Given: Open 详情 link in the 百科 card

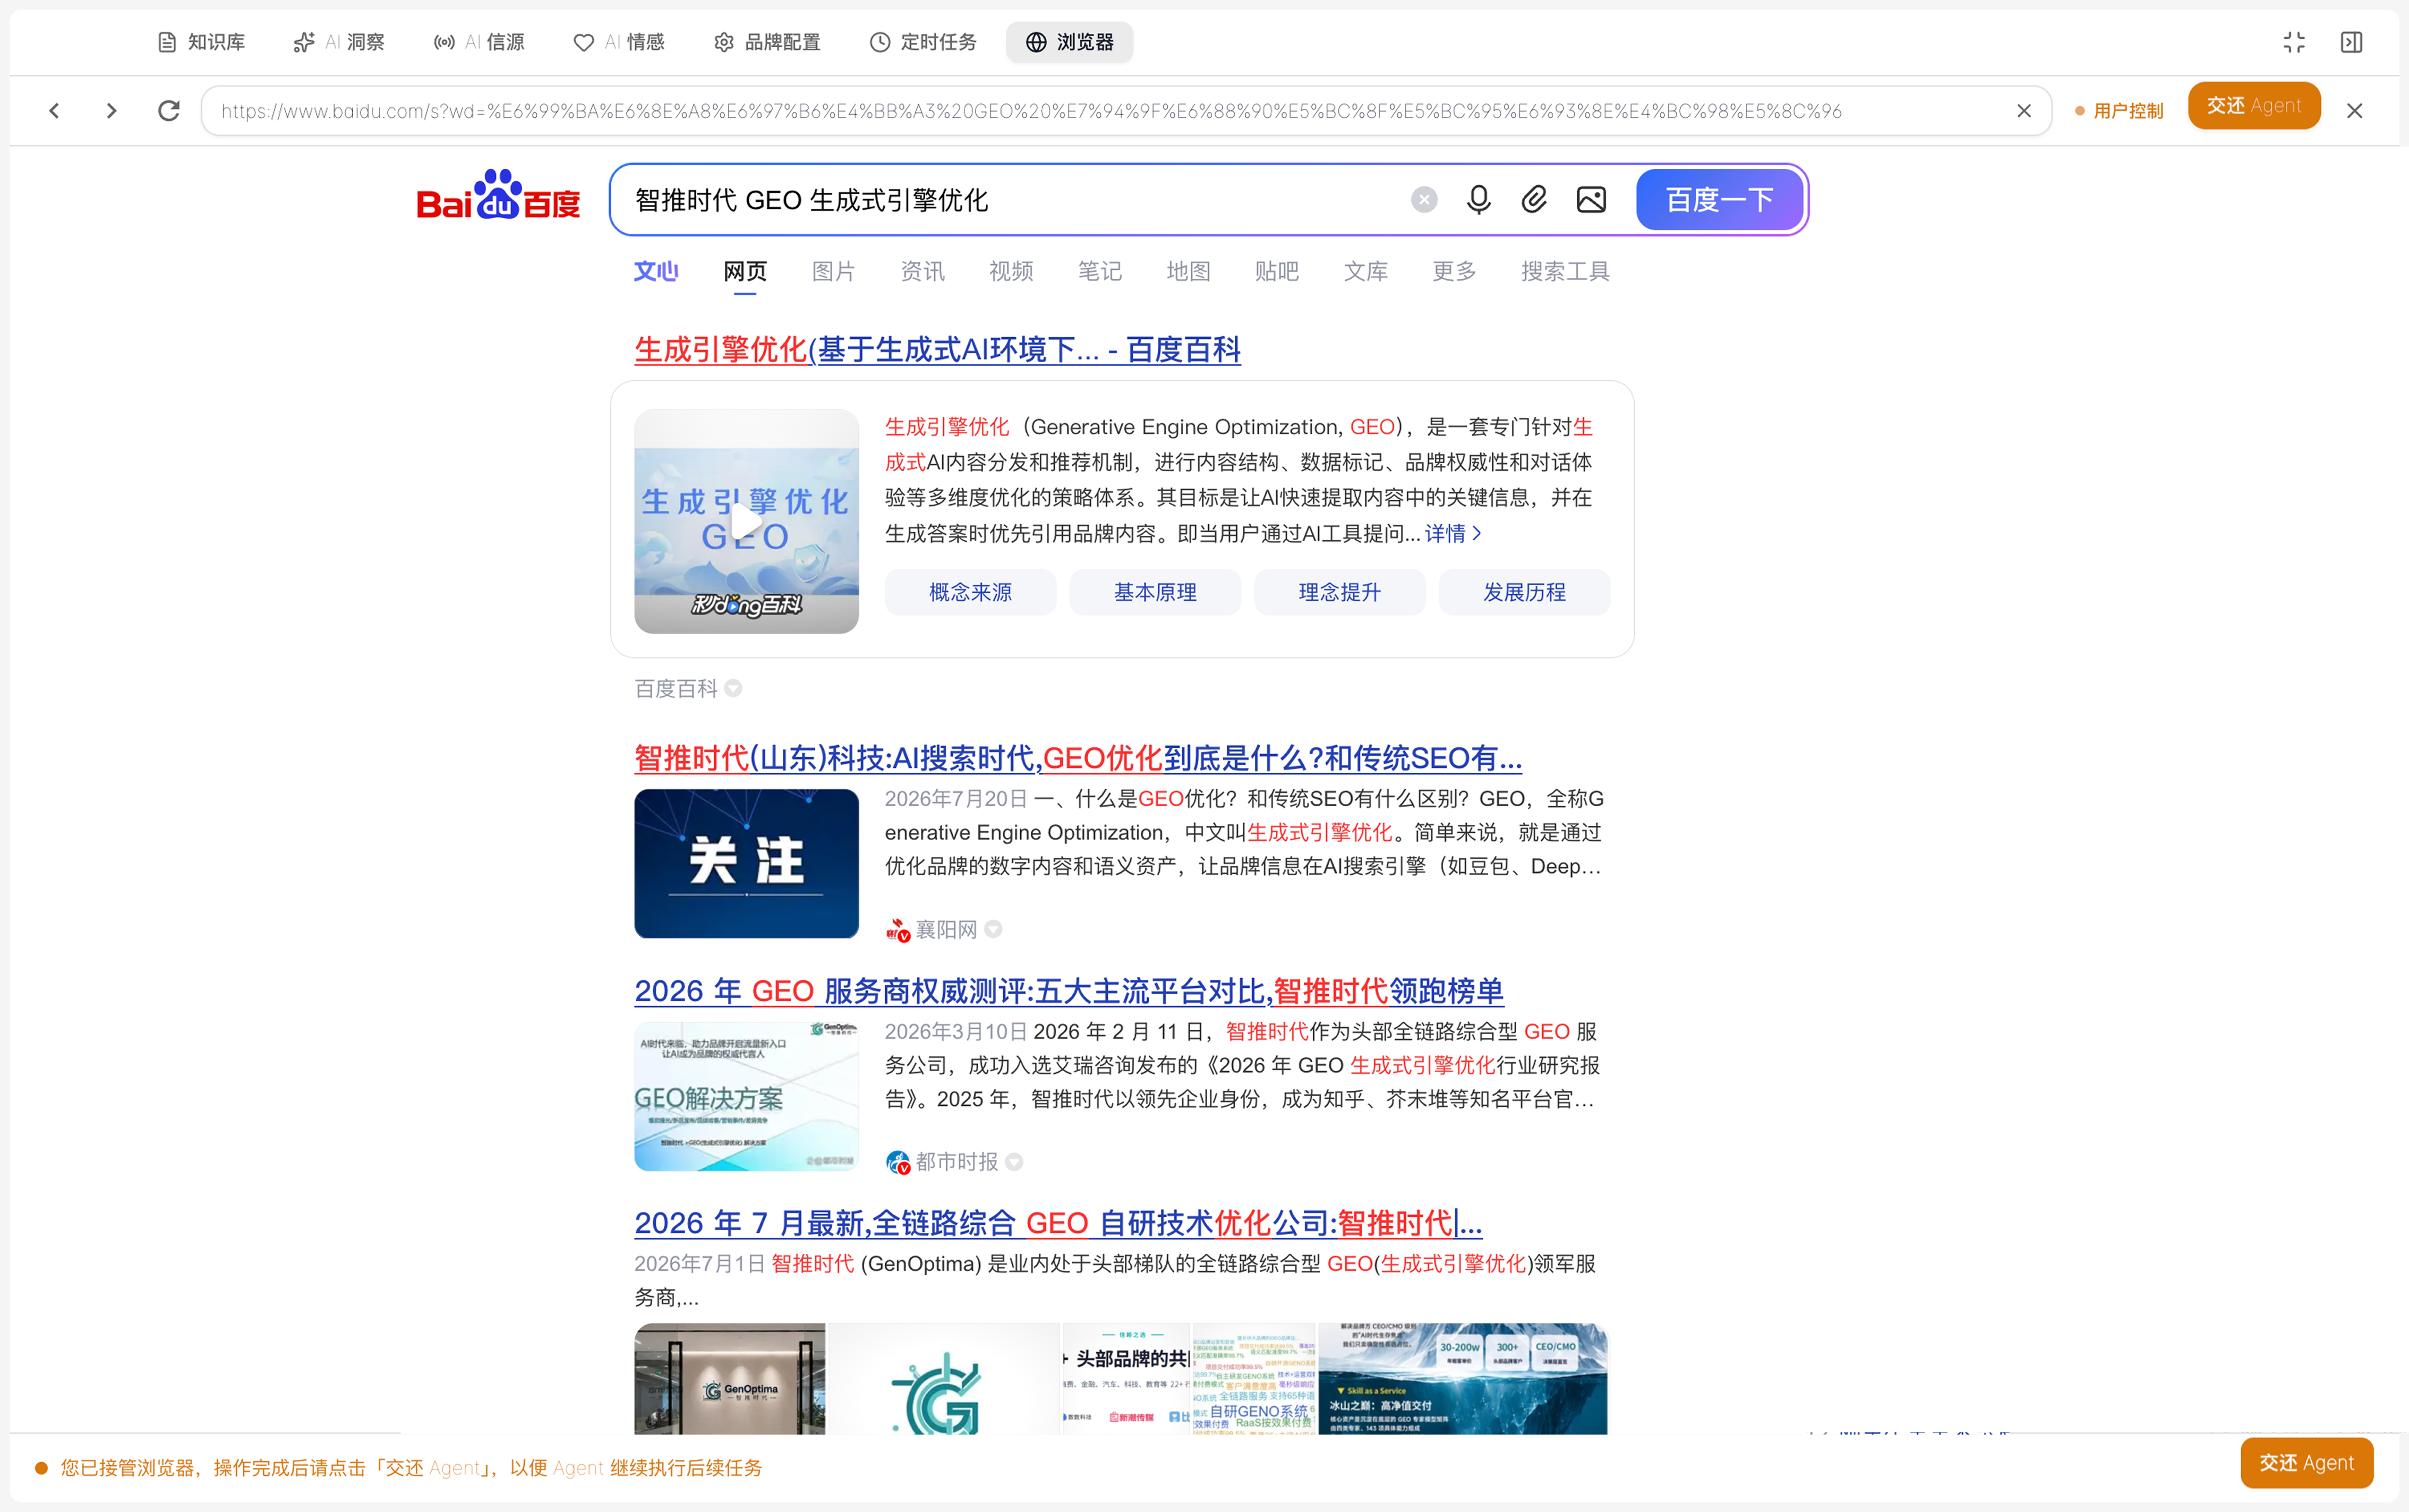Looking at the screenshot, I should (1453, 533).
